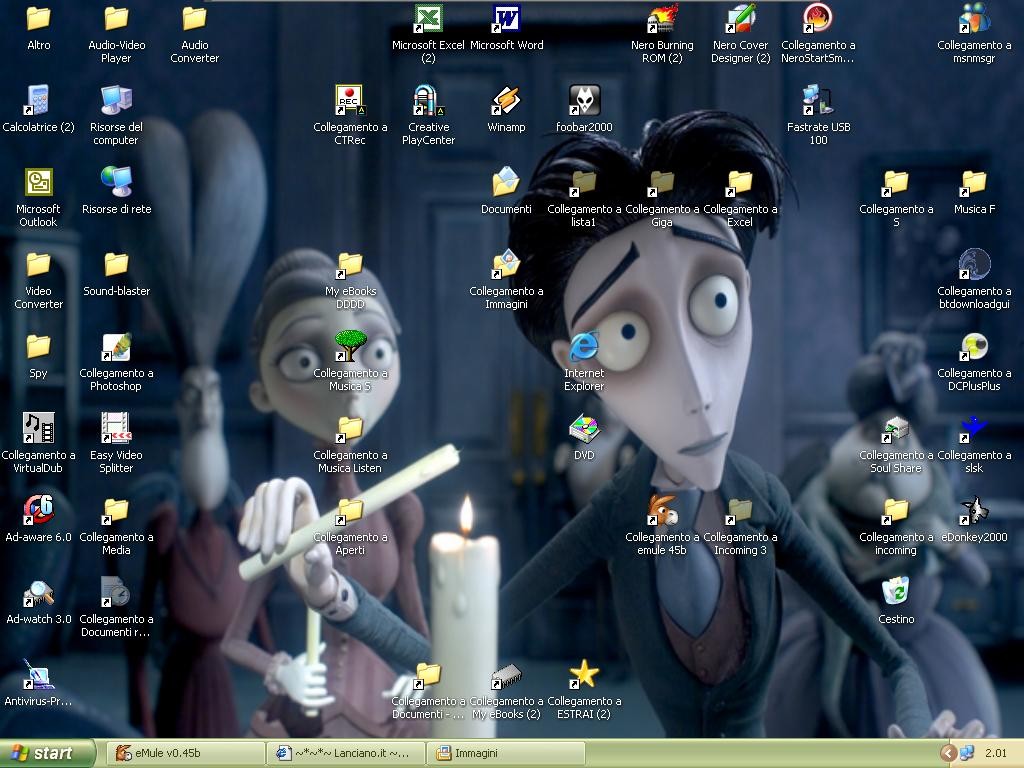Open the Audio Converter folder
The width and height of the screenshot is (1024, 768).
(194, 20)
